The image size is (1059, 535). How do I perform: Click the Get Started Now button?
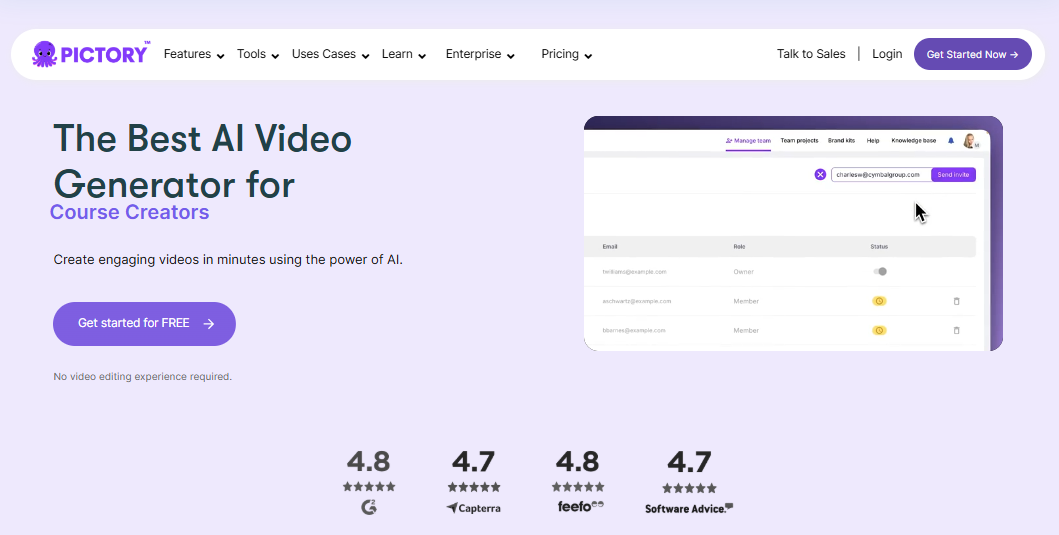[x=973, y=54]
